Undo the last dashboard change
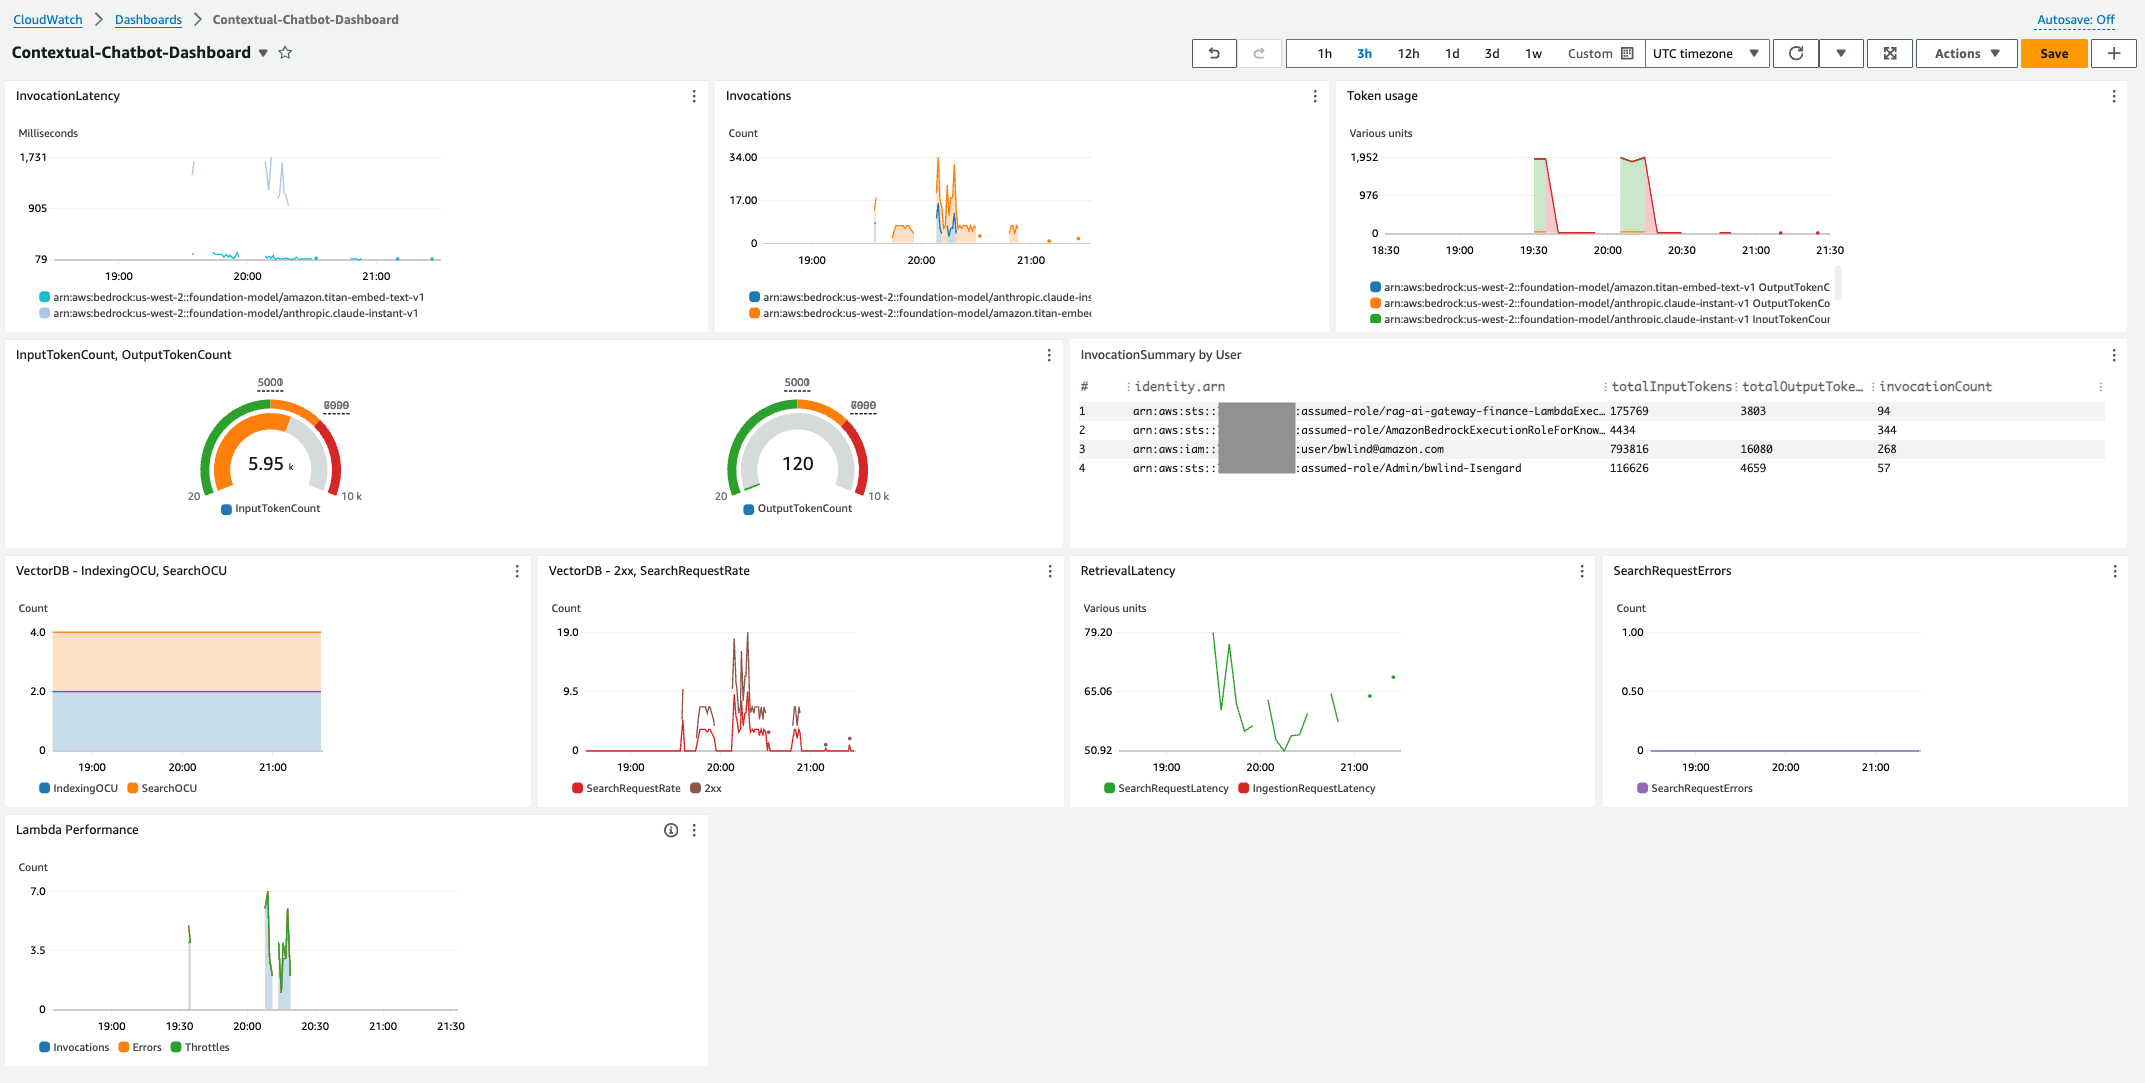Screen dimensions: 2145x1083 [x=1214, y=53]
